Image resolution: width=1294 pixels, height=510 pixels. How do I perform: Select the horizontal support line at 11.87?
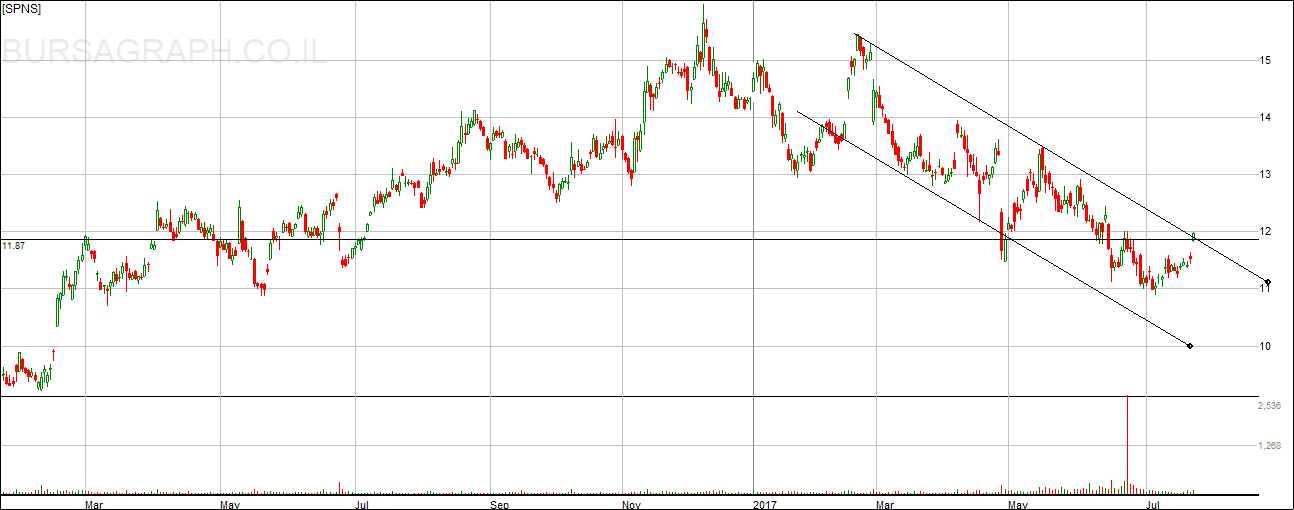point(600,240)
